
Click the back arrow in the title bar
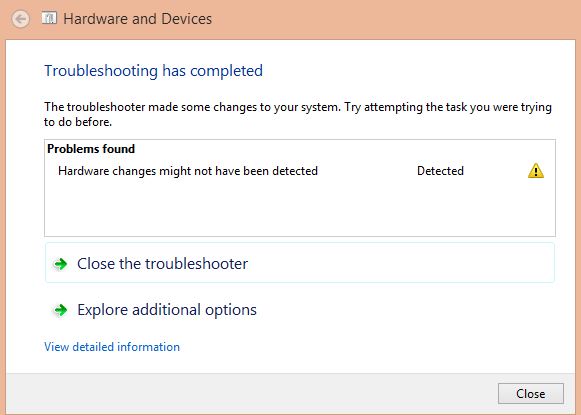click(20, 19)
